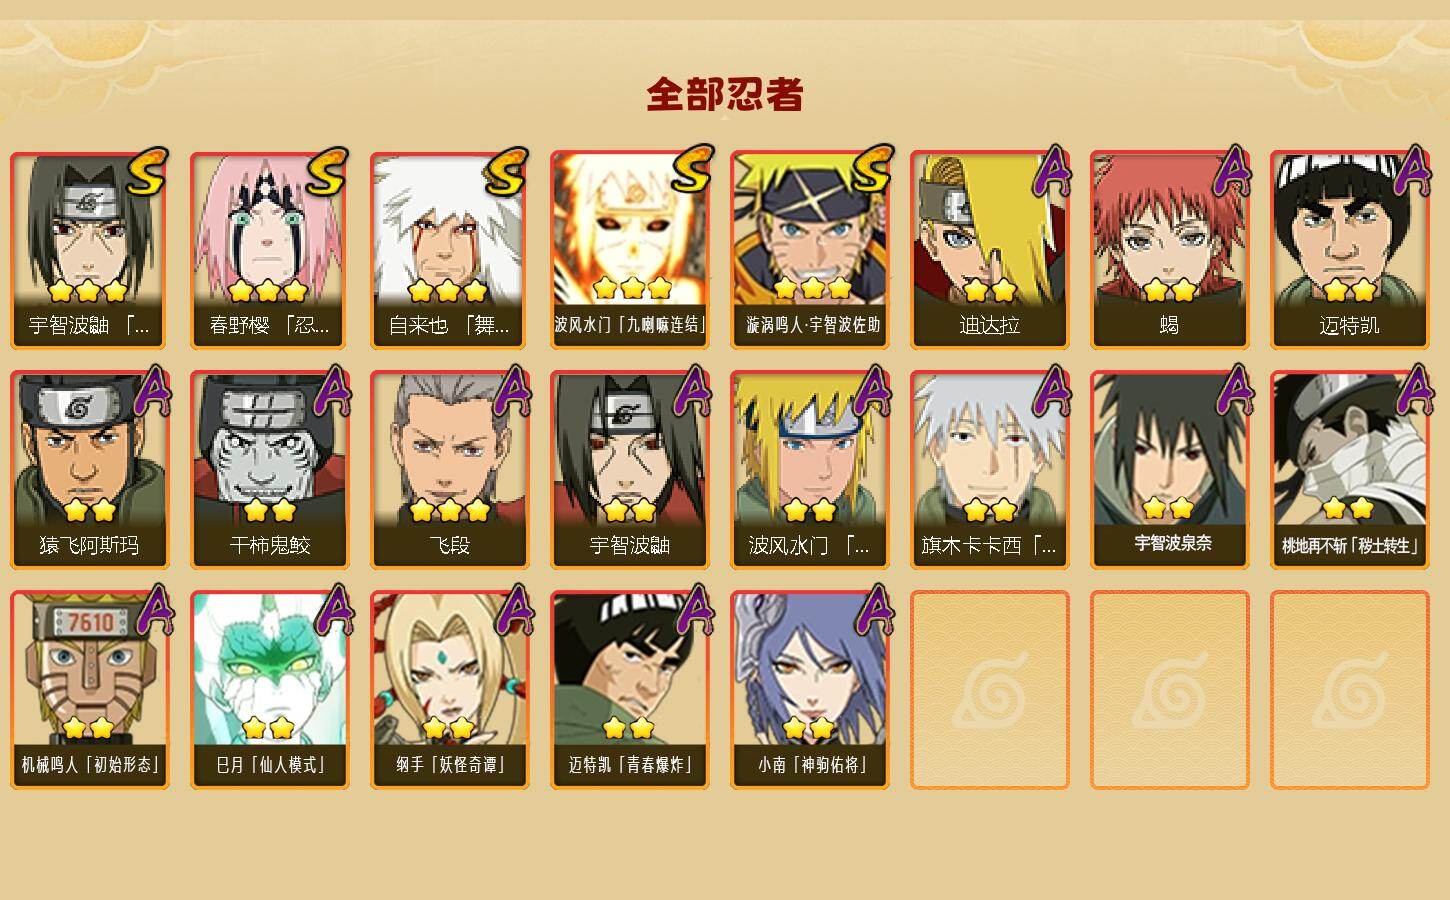Open the 宇智波泉奈 ninja card
Screen dimensions: 1450x900
point(1169,470)
